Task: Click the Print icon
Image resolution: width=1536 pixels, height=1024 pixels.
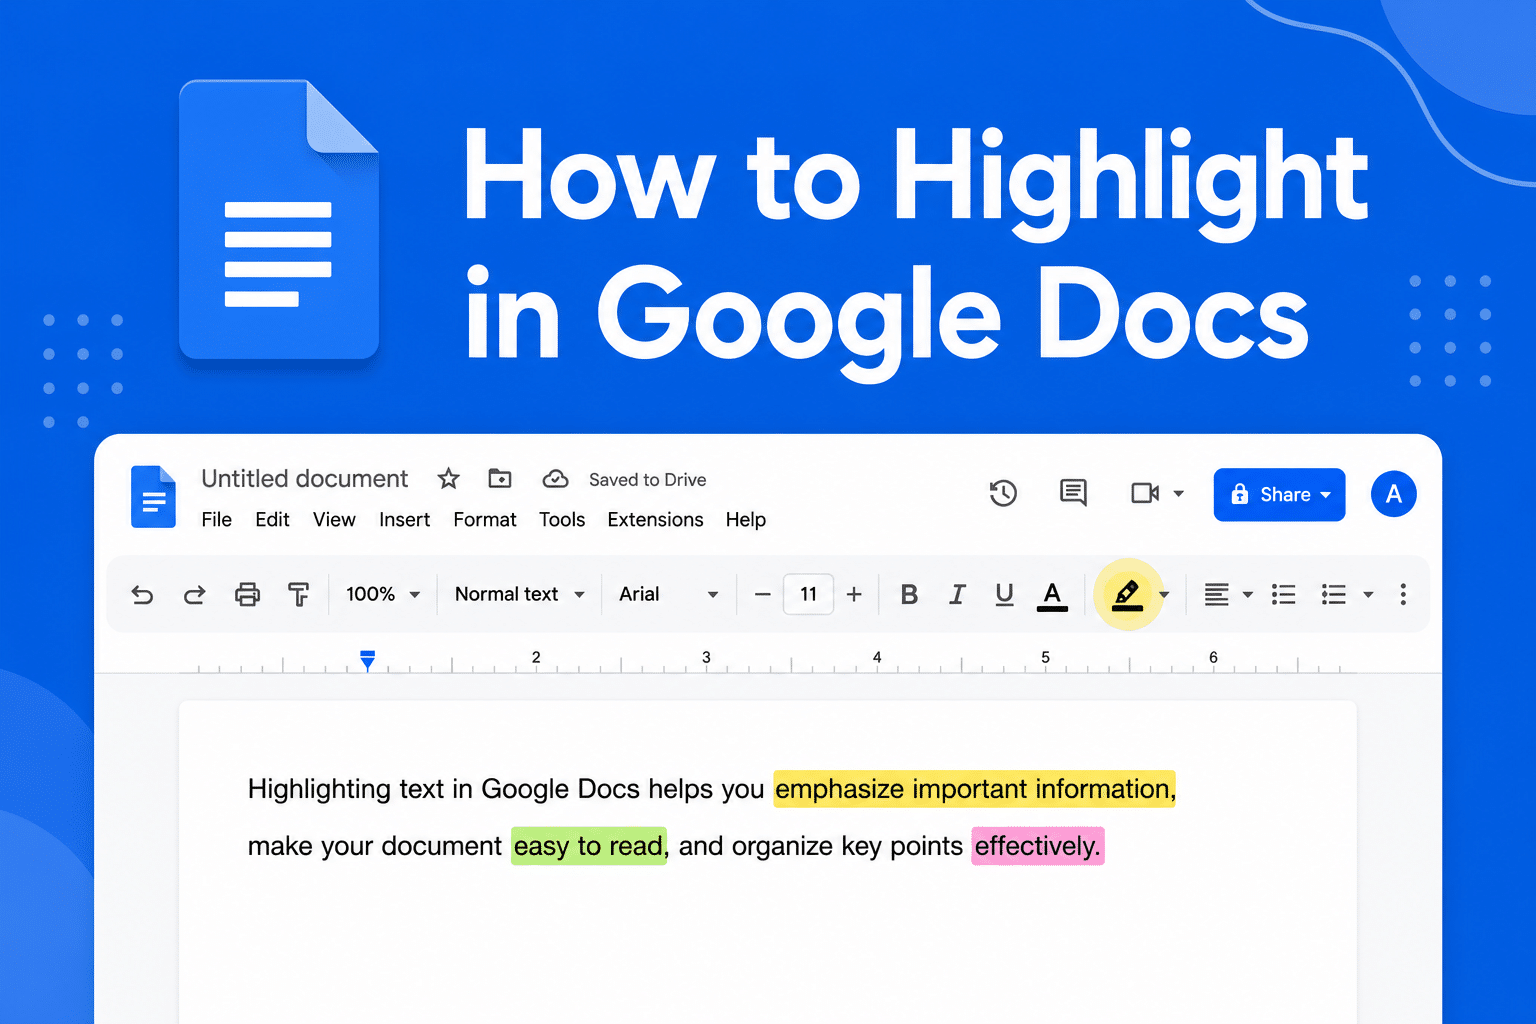Action: [247, 595]
